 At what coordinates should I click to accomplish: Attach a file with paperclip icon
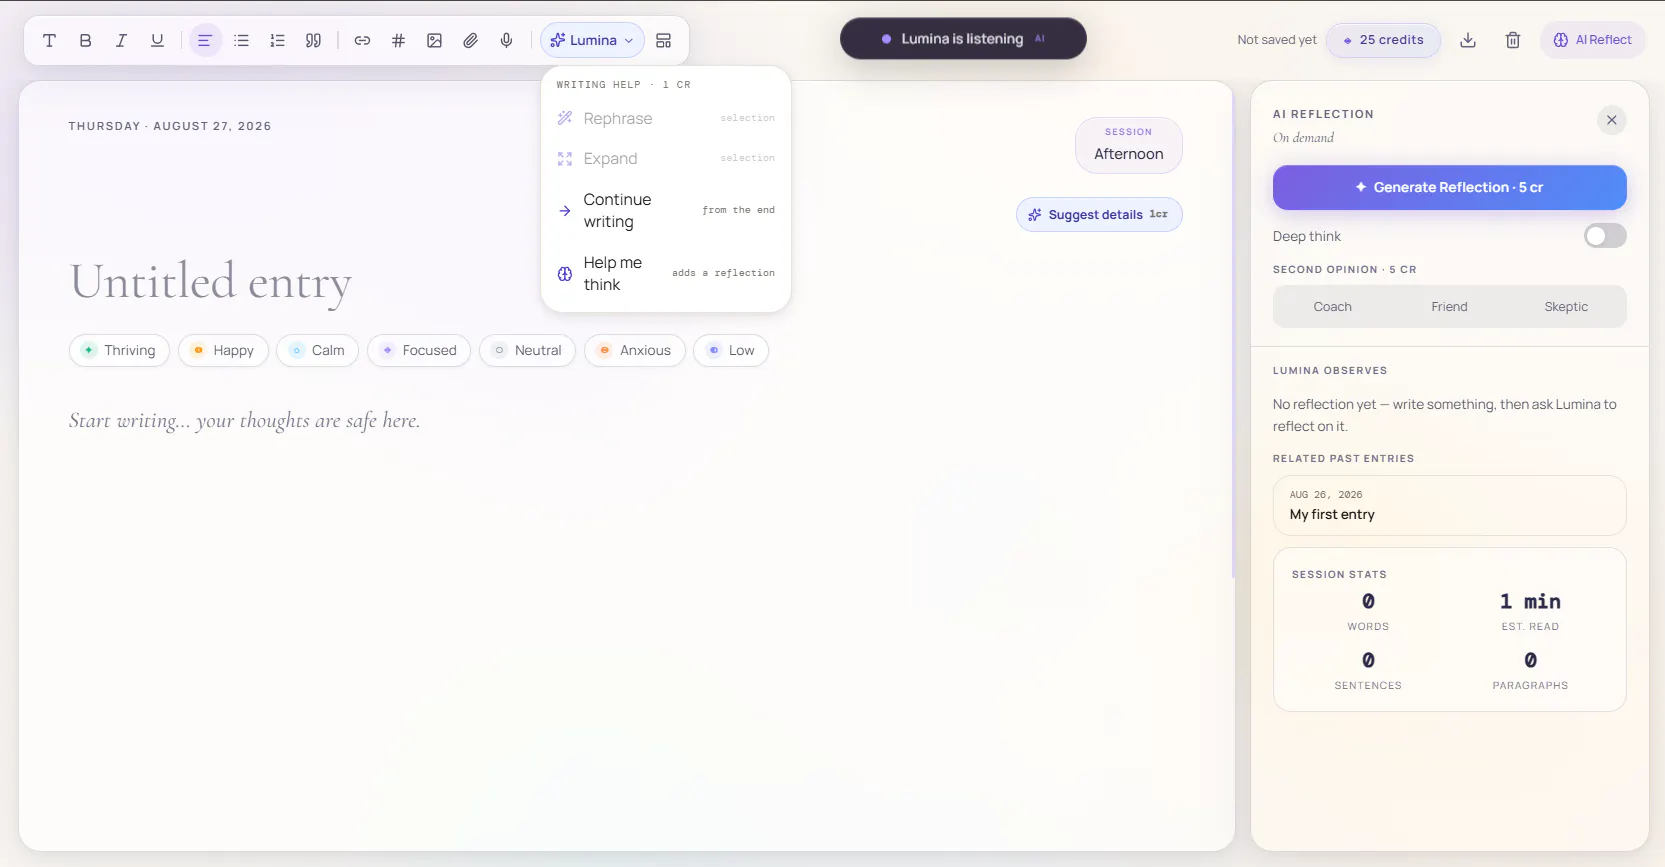click(470, 41)
